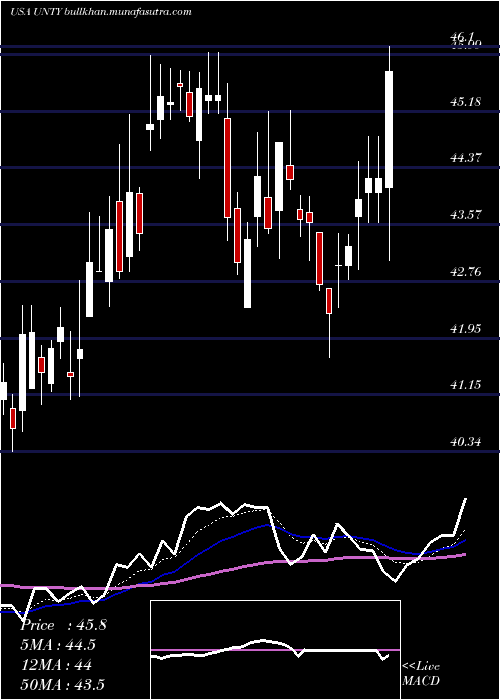Screen dimensions: 500x700
Task: Click the tall last white candlestick
Action: click(x=389, y=129)
